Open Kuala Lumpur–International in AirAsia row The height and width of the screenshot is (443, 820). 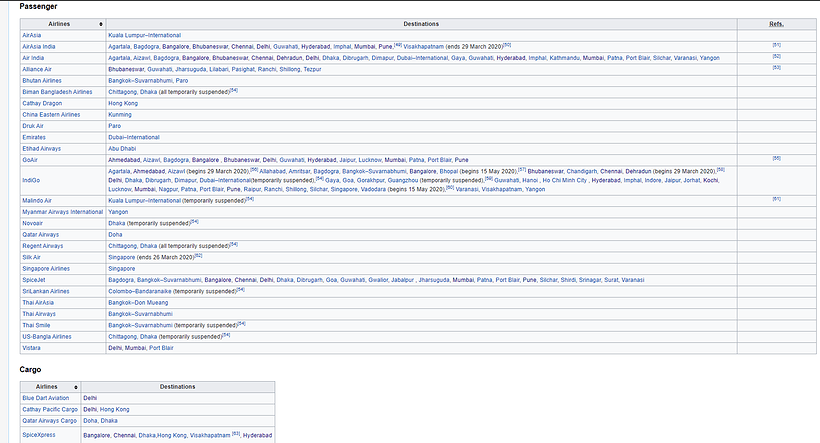pyautogui.click(x=144, y=36)
